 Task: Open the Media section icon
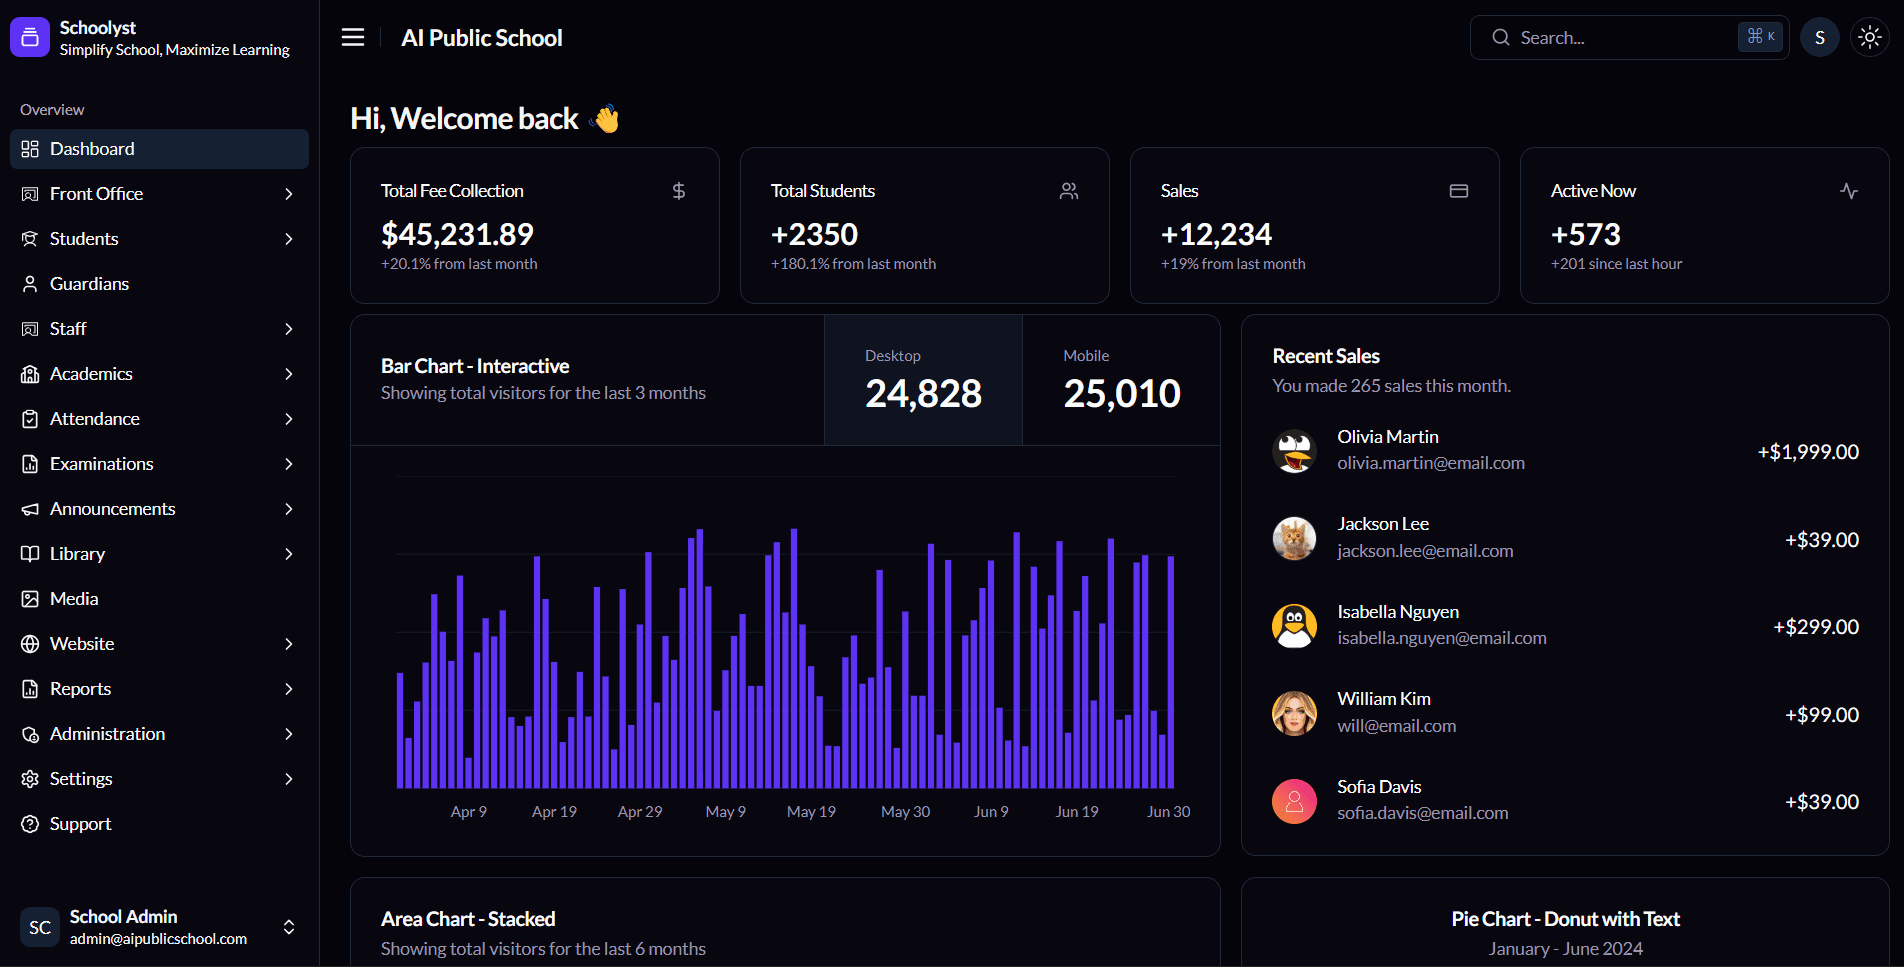(31, 598)
